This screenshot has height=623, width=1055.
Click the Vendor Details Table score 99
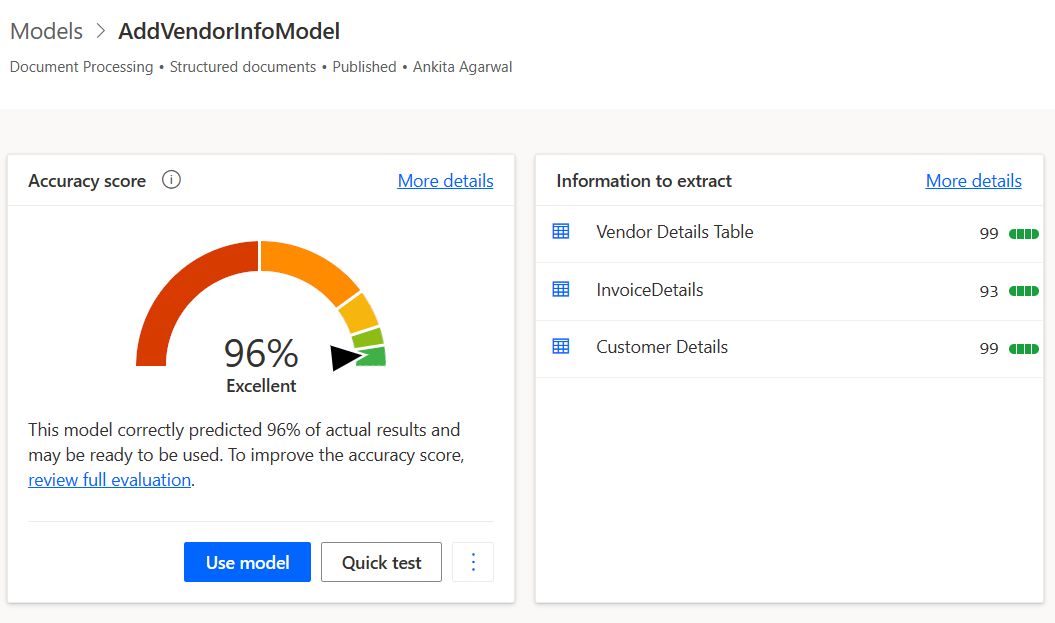point(988,233)
